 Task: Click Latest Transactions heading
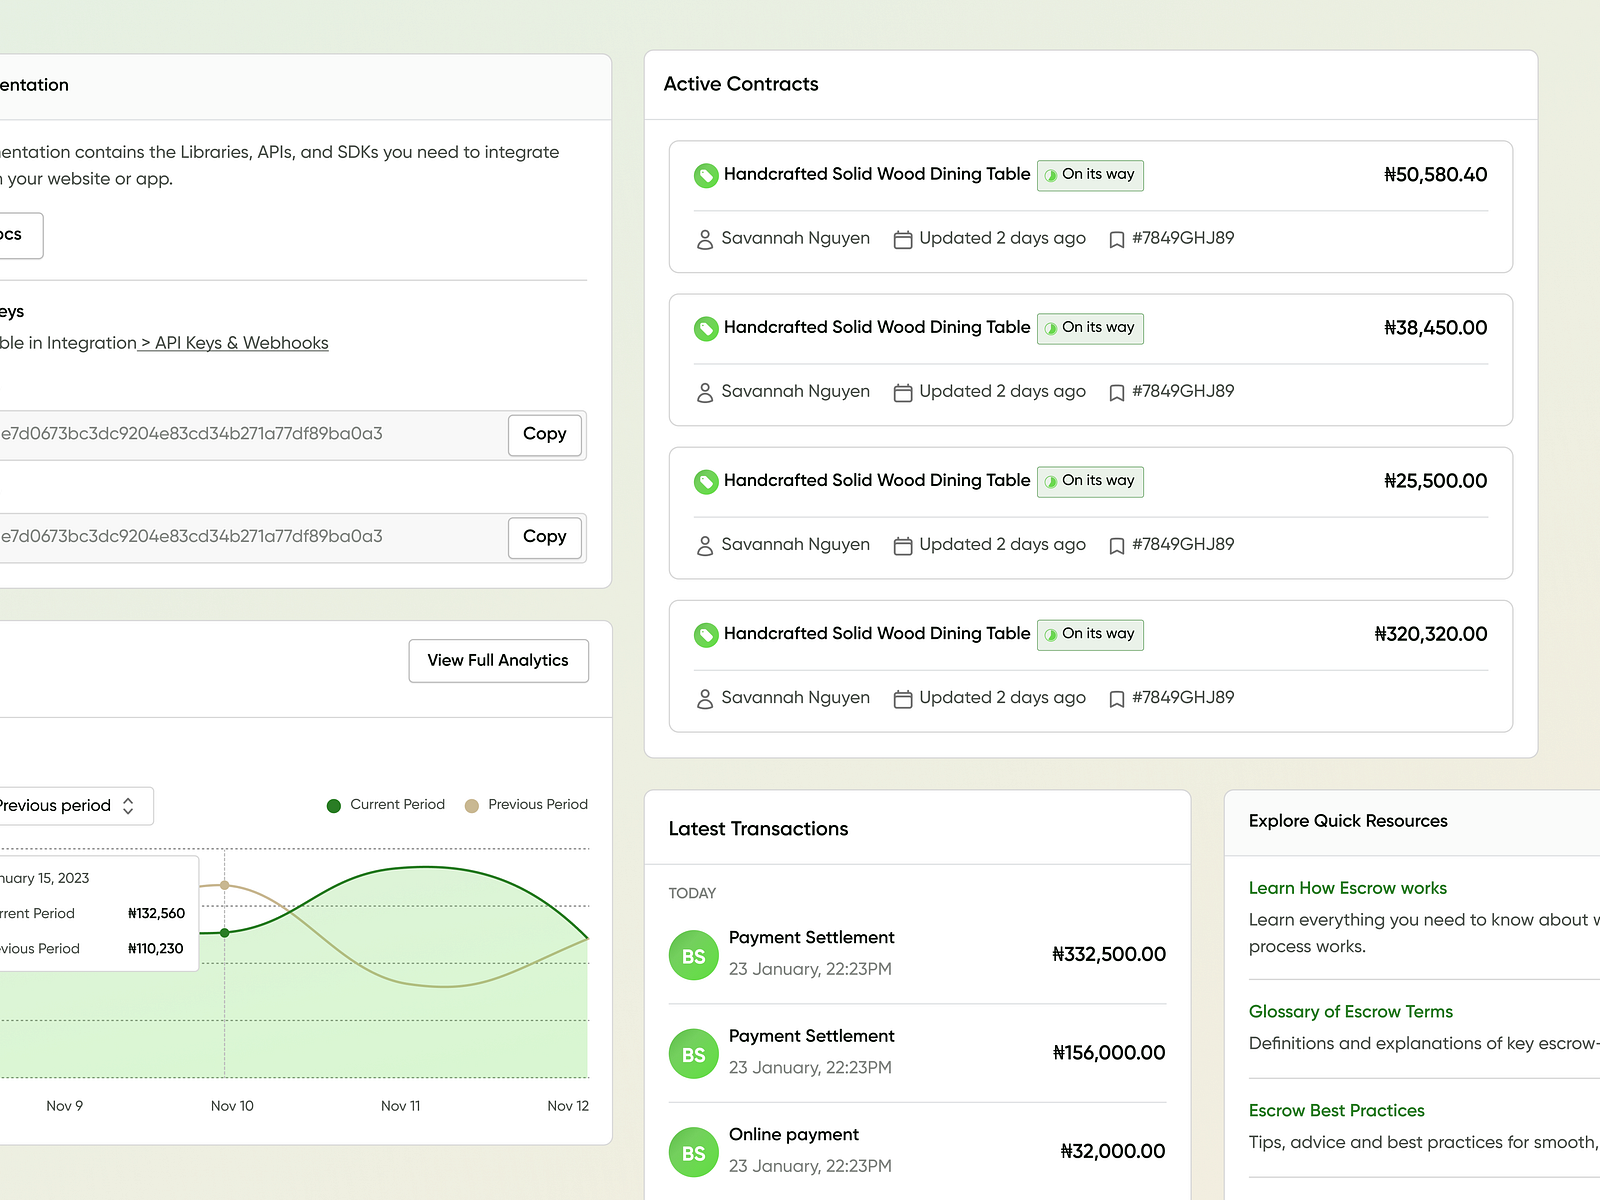pos(758,829)
